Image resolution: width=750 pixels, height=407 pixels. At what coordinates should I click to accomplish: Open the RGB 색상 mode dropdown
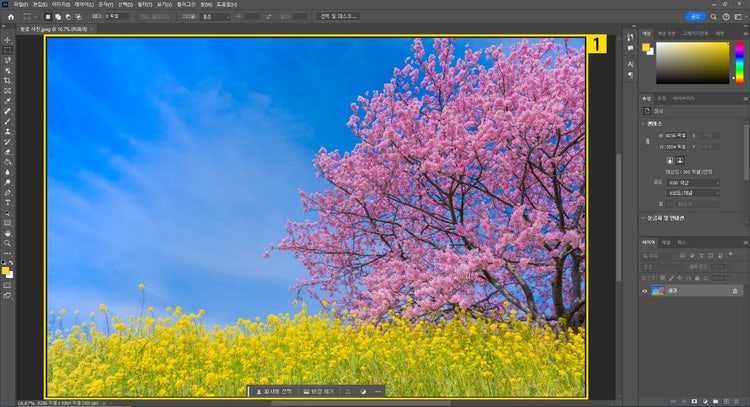[693, 183]
